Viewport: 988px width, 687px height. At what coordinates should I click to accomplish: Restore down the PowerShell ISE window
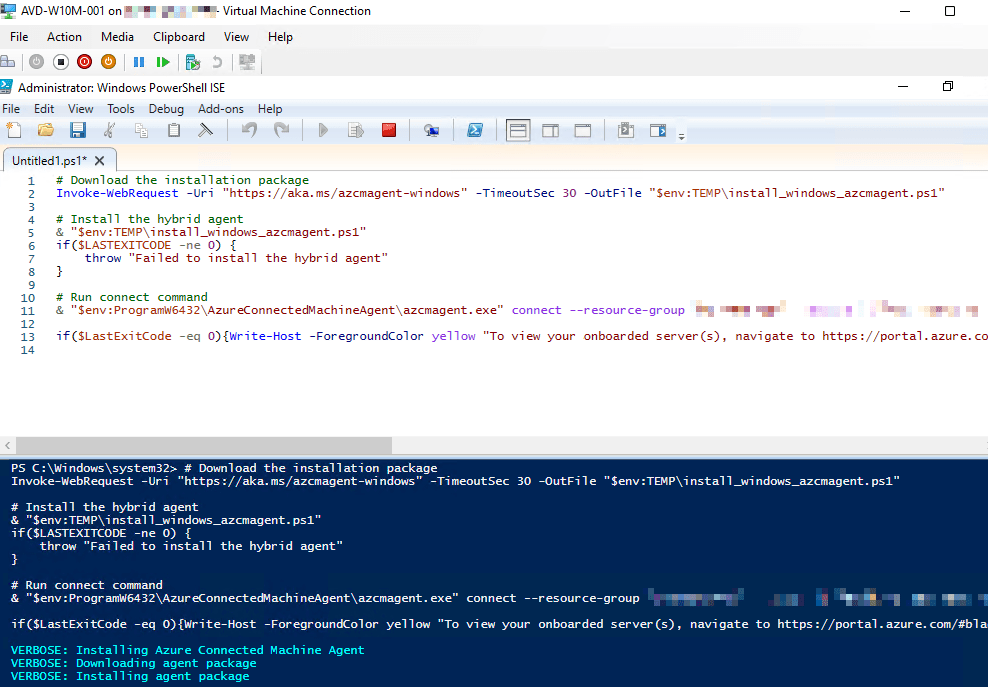pos(948,86)
